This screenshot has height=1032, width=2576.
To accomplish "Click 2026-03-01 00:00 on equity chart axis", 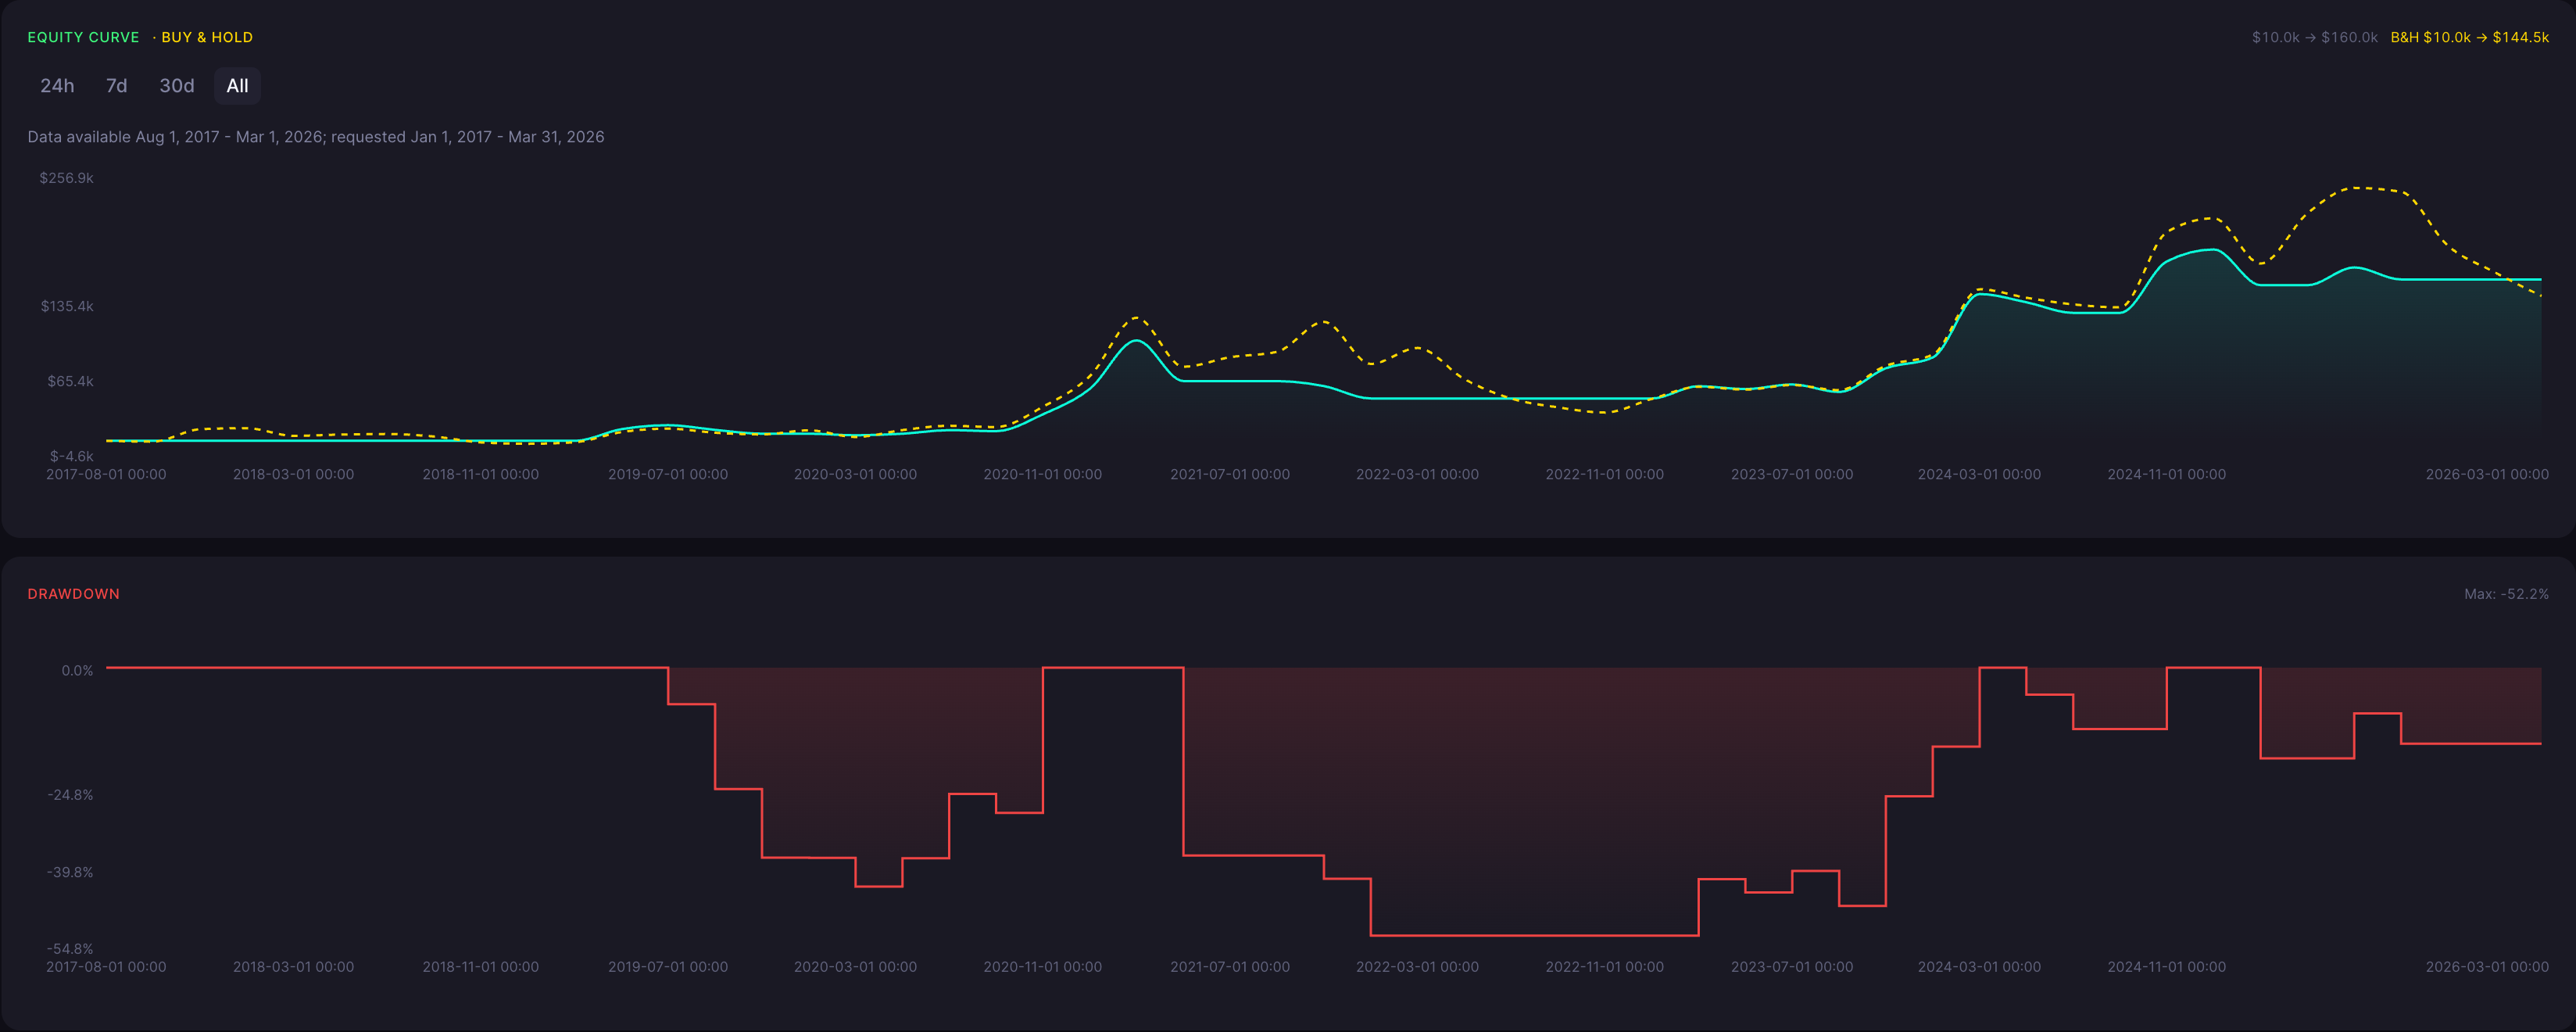I will pos(2487,474).
